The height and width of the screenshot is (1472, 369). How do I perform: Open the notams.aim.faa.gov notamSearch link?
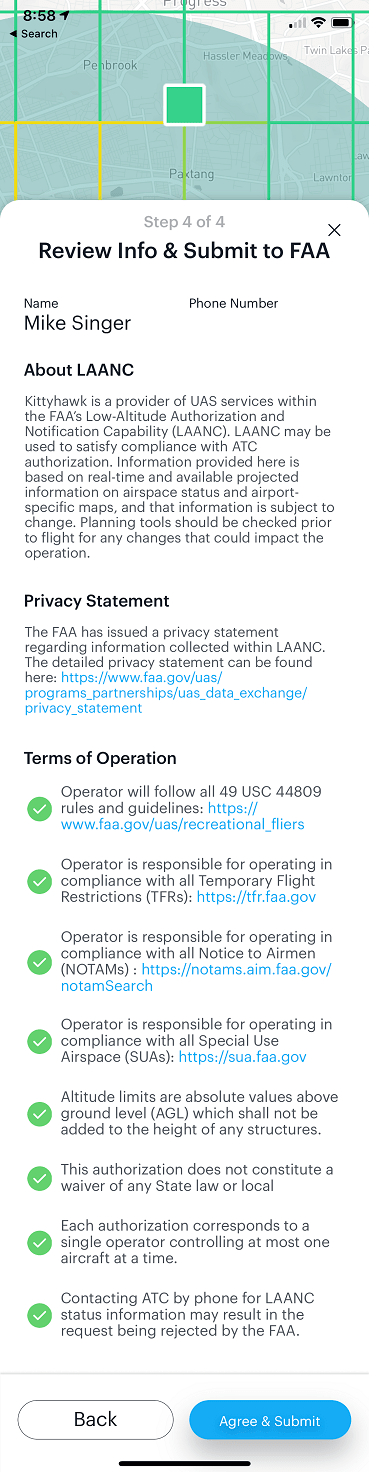[x=196, y=978]
